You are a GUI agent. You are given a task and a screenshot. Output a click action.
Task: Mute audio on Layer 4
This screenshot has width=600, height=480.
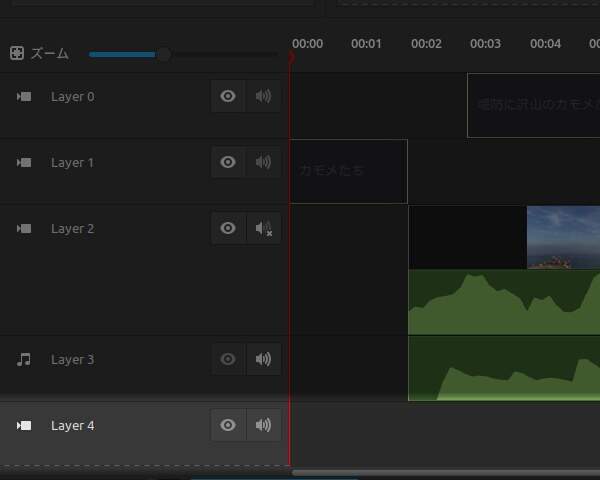click(263, 426)
